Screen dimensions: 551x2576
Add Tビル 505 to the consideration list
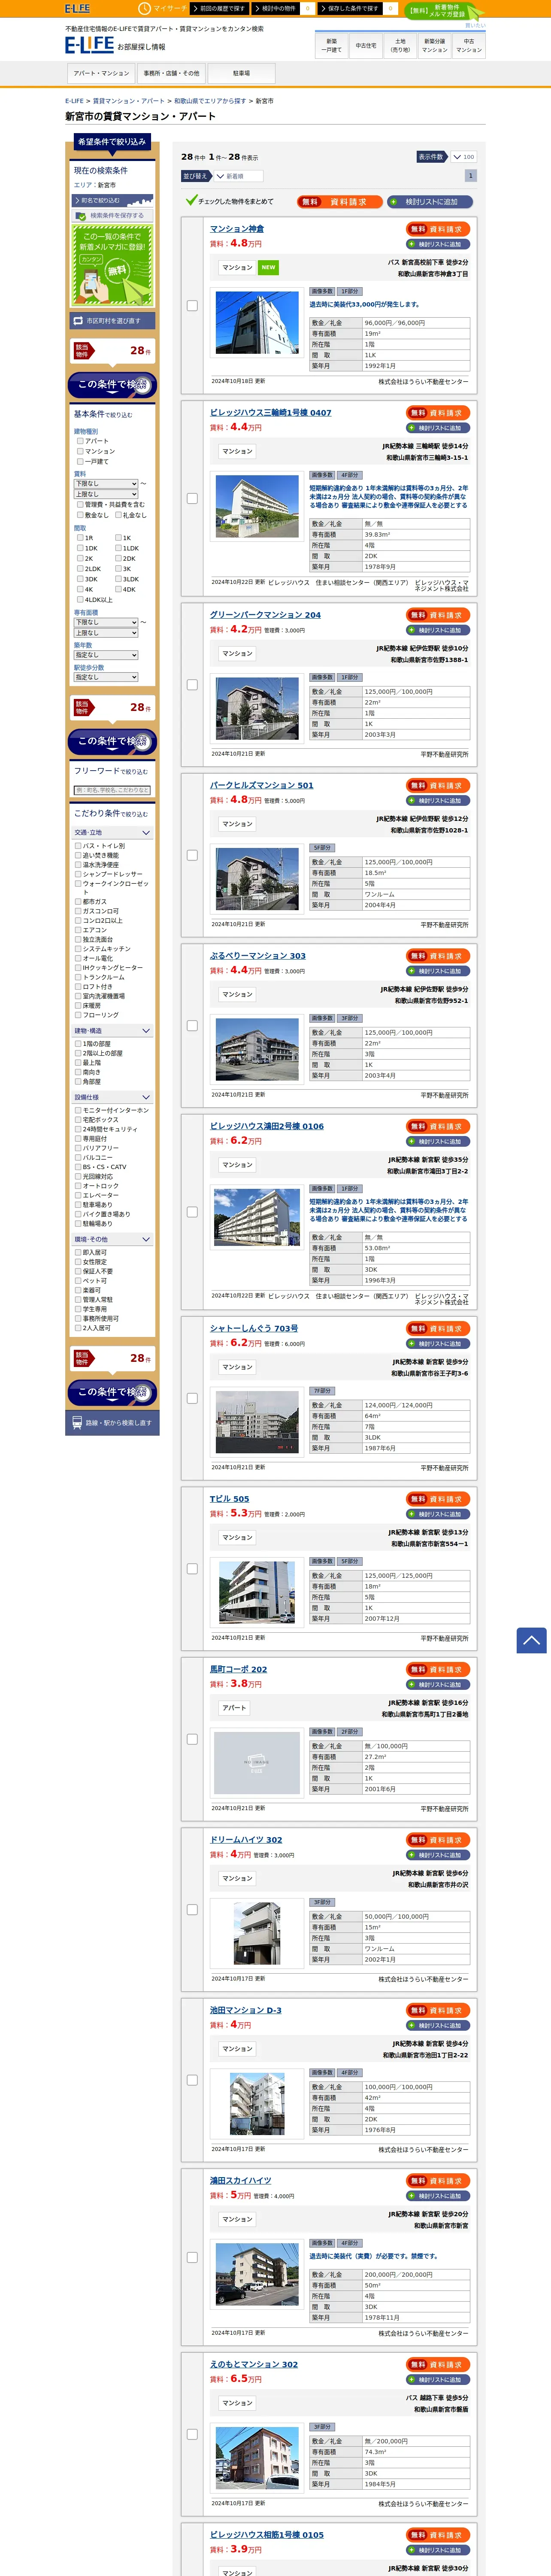pyautogui.click(x=439, y=1514)
